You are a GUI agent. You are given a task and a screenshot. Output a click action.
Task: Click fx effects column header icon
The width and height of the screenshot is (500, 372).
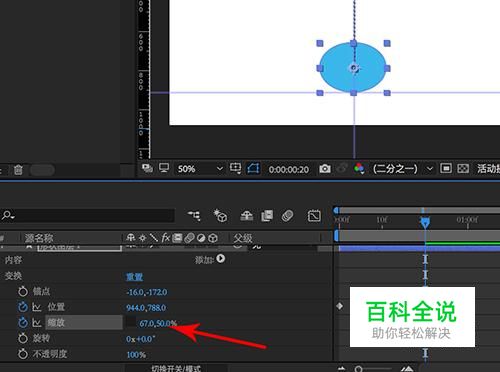[x=166, y=238]
